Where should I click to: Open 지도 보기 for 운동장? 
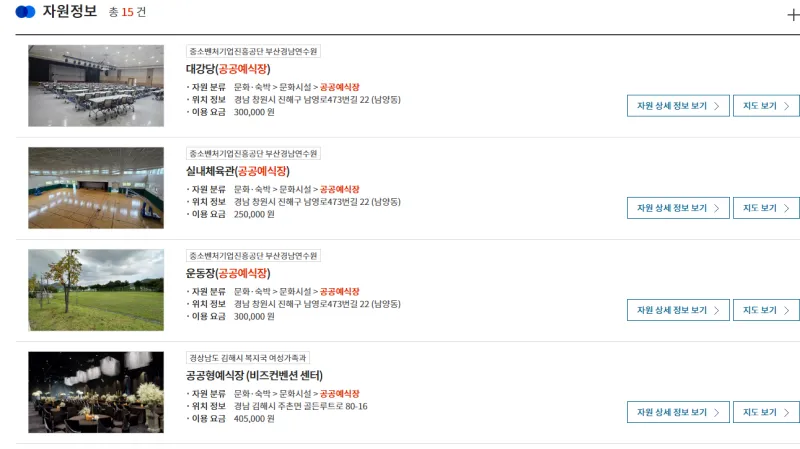pos(766,310)
